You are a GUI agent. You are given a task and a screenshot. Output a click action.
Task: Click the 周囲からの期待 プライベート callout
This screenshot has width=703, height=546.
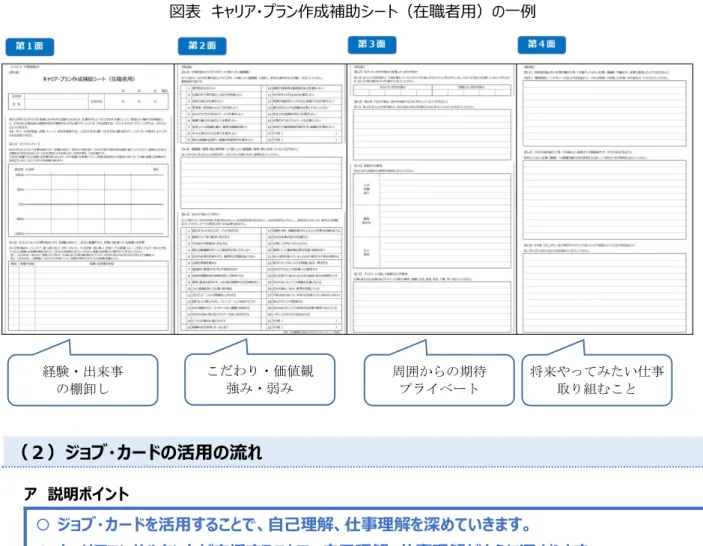439,380
